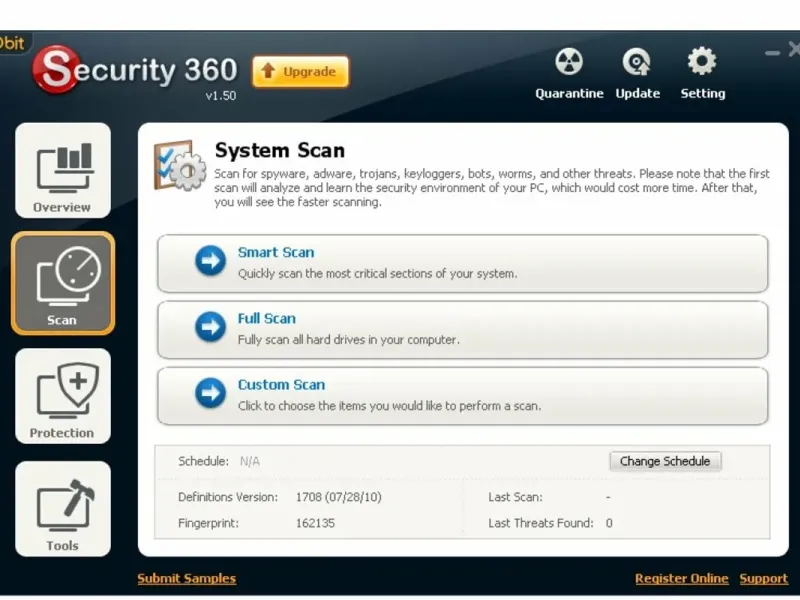The width and height of the screenshot is (800, 600).
Task: Open the Submit Samples link
Action: 187,578
